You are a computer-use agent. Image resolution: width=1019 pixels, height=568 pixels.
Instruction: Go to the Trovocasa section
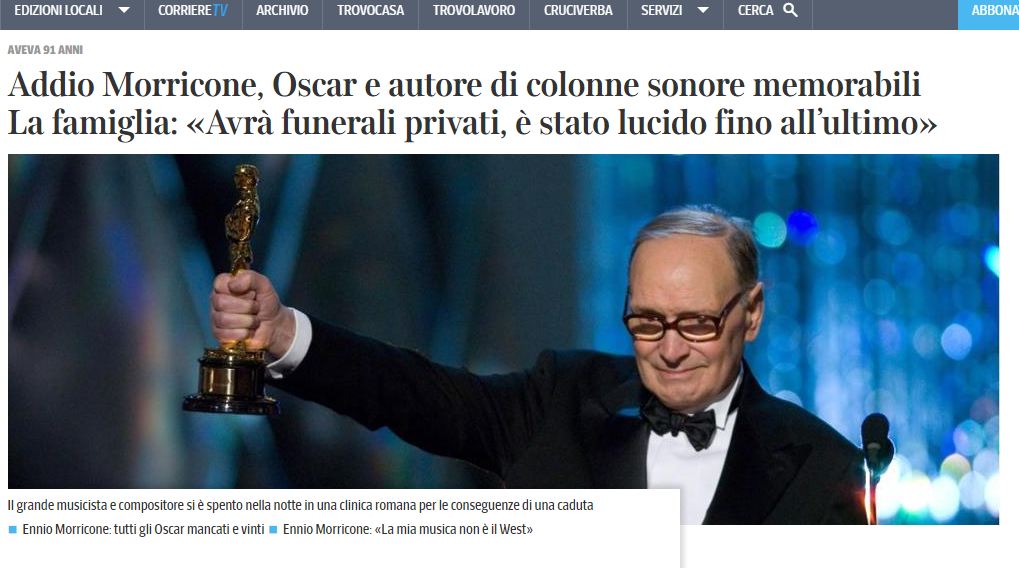pos(370,10)
